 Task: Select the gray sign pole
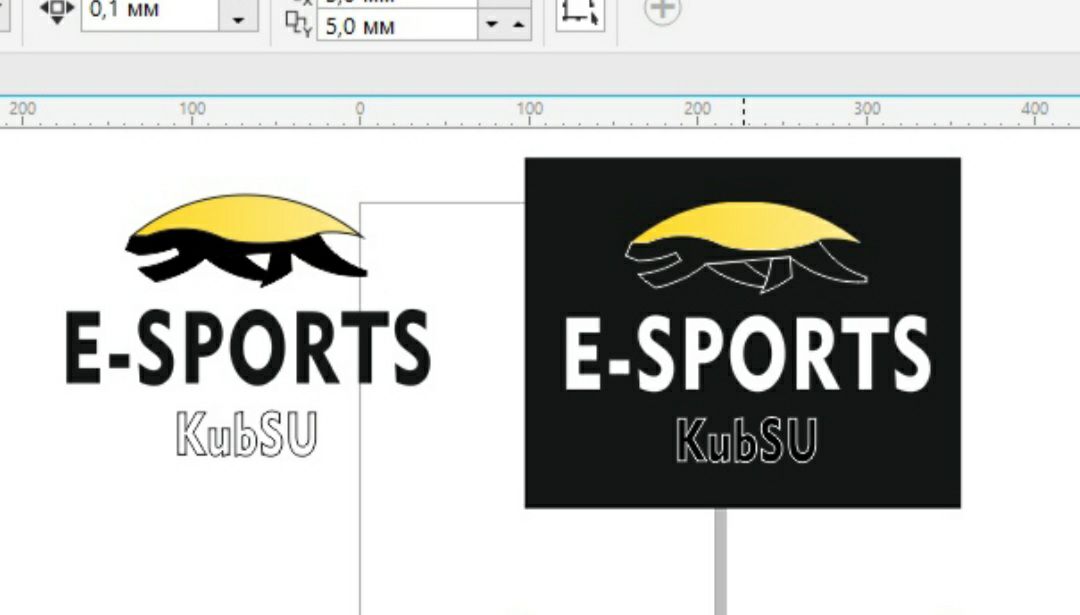[720, 561]
